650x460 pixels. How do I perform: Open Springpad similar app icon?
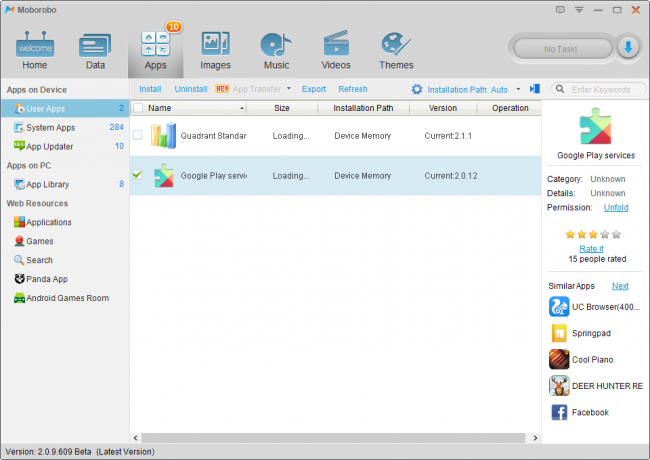click(x=559, y=333)
